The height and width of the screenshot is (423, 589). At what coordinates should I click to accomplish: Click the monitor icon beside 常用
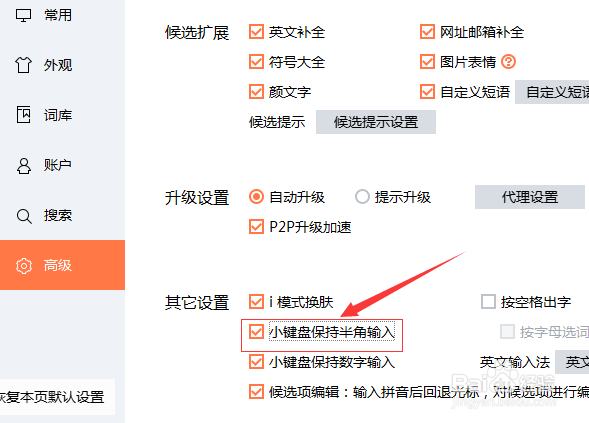(x=23, y=15)
